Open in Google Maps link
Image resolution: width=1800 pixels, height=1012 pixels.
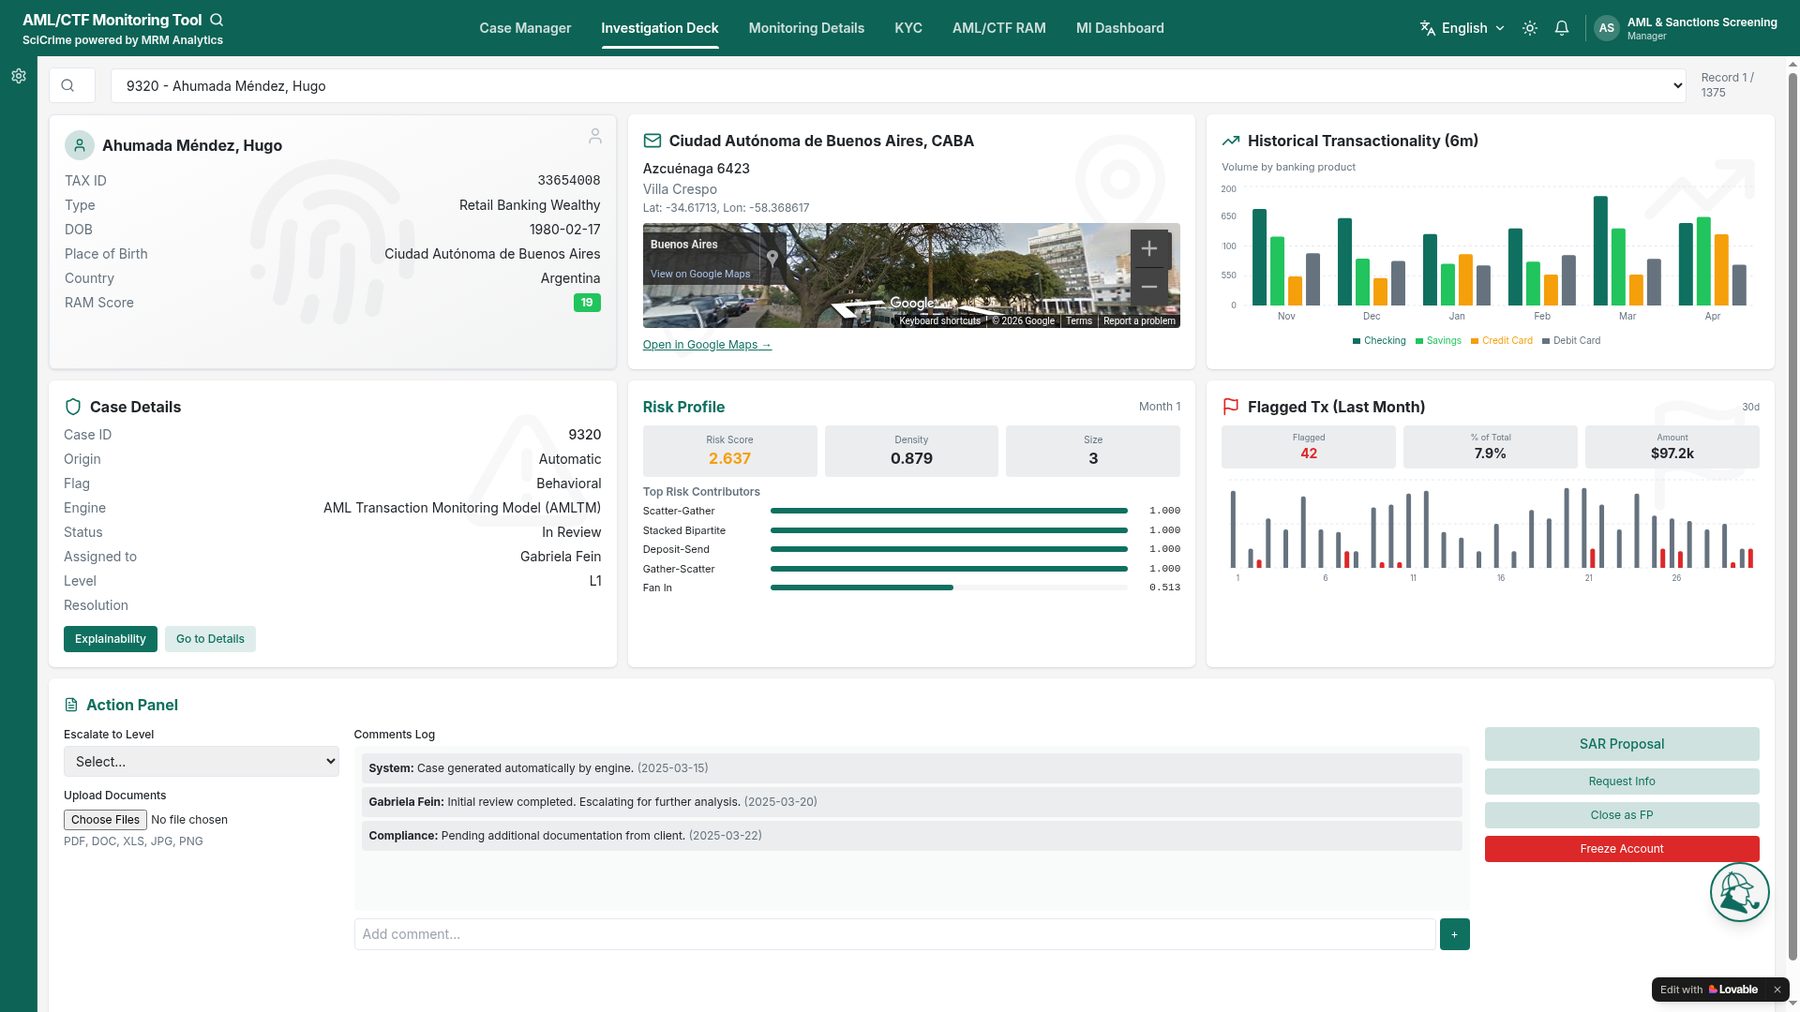[x=707, y=345]
